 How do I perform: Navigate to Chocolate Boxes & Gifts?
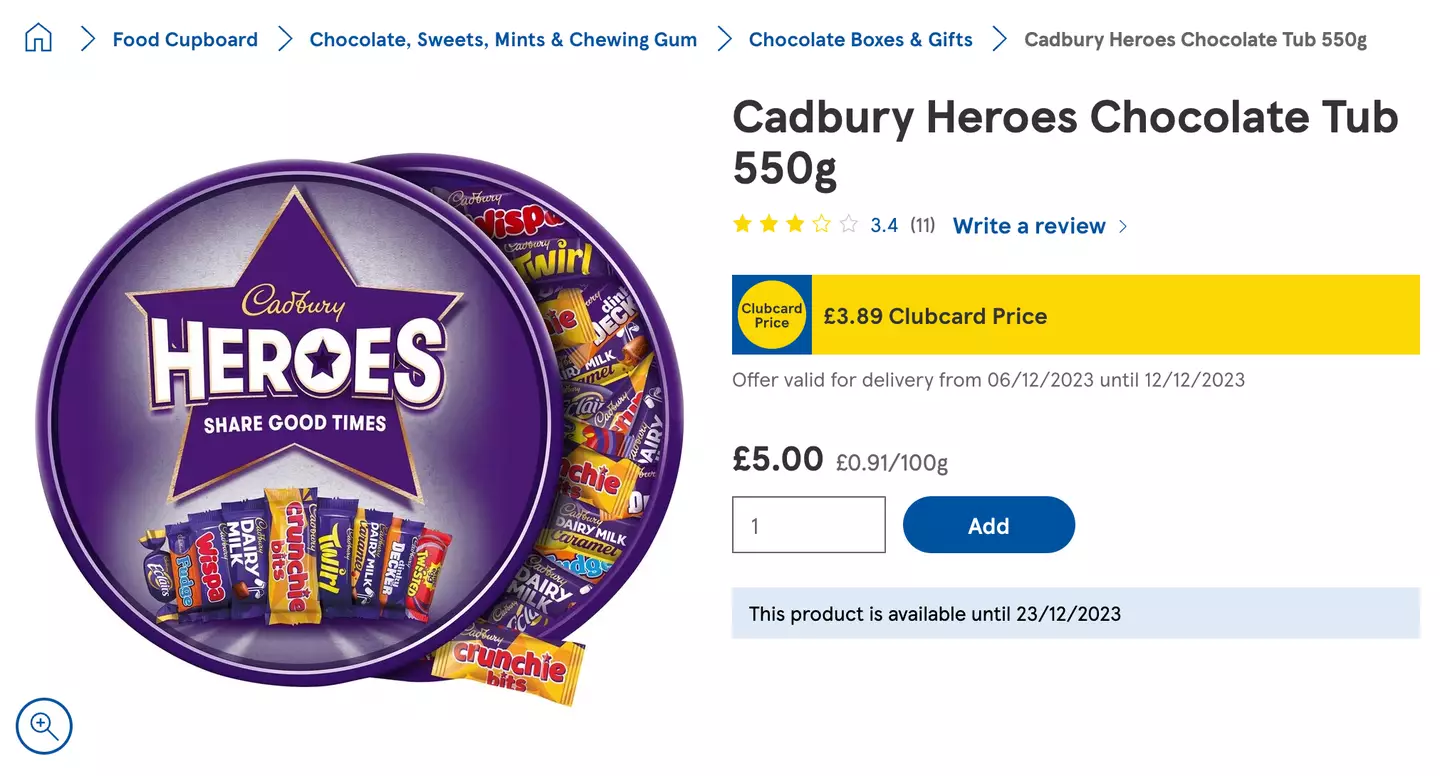point(860,39)
